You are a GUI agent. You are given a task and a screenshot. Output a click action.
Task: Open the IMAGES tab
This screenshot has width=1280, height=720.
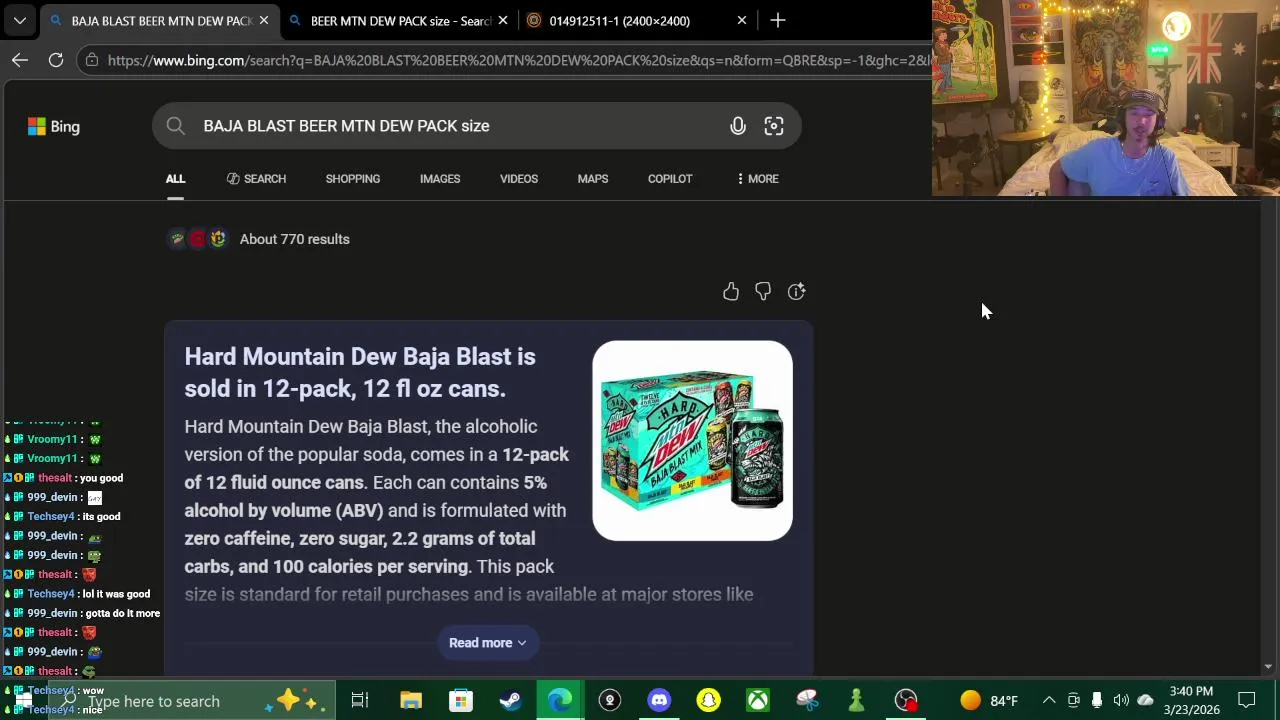(x=440, y=179)
